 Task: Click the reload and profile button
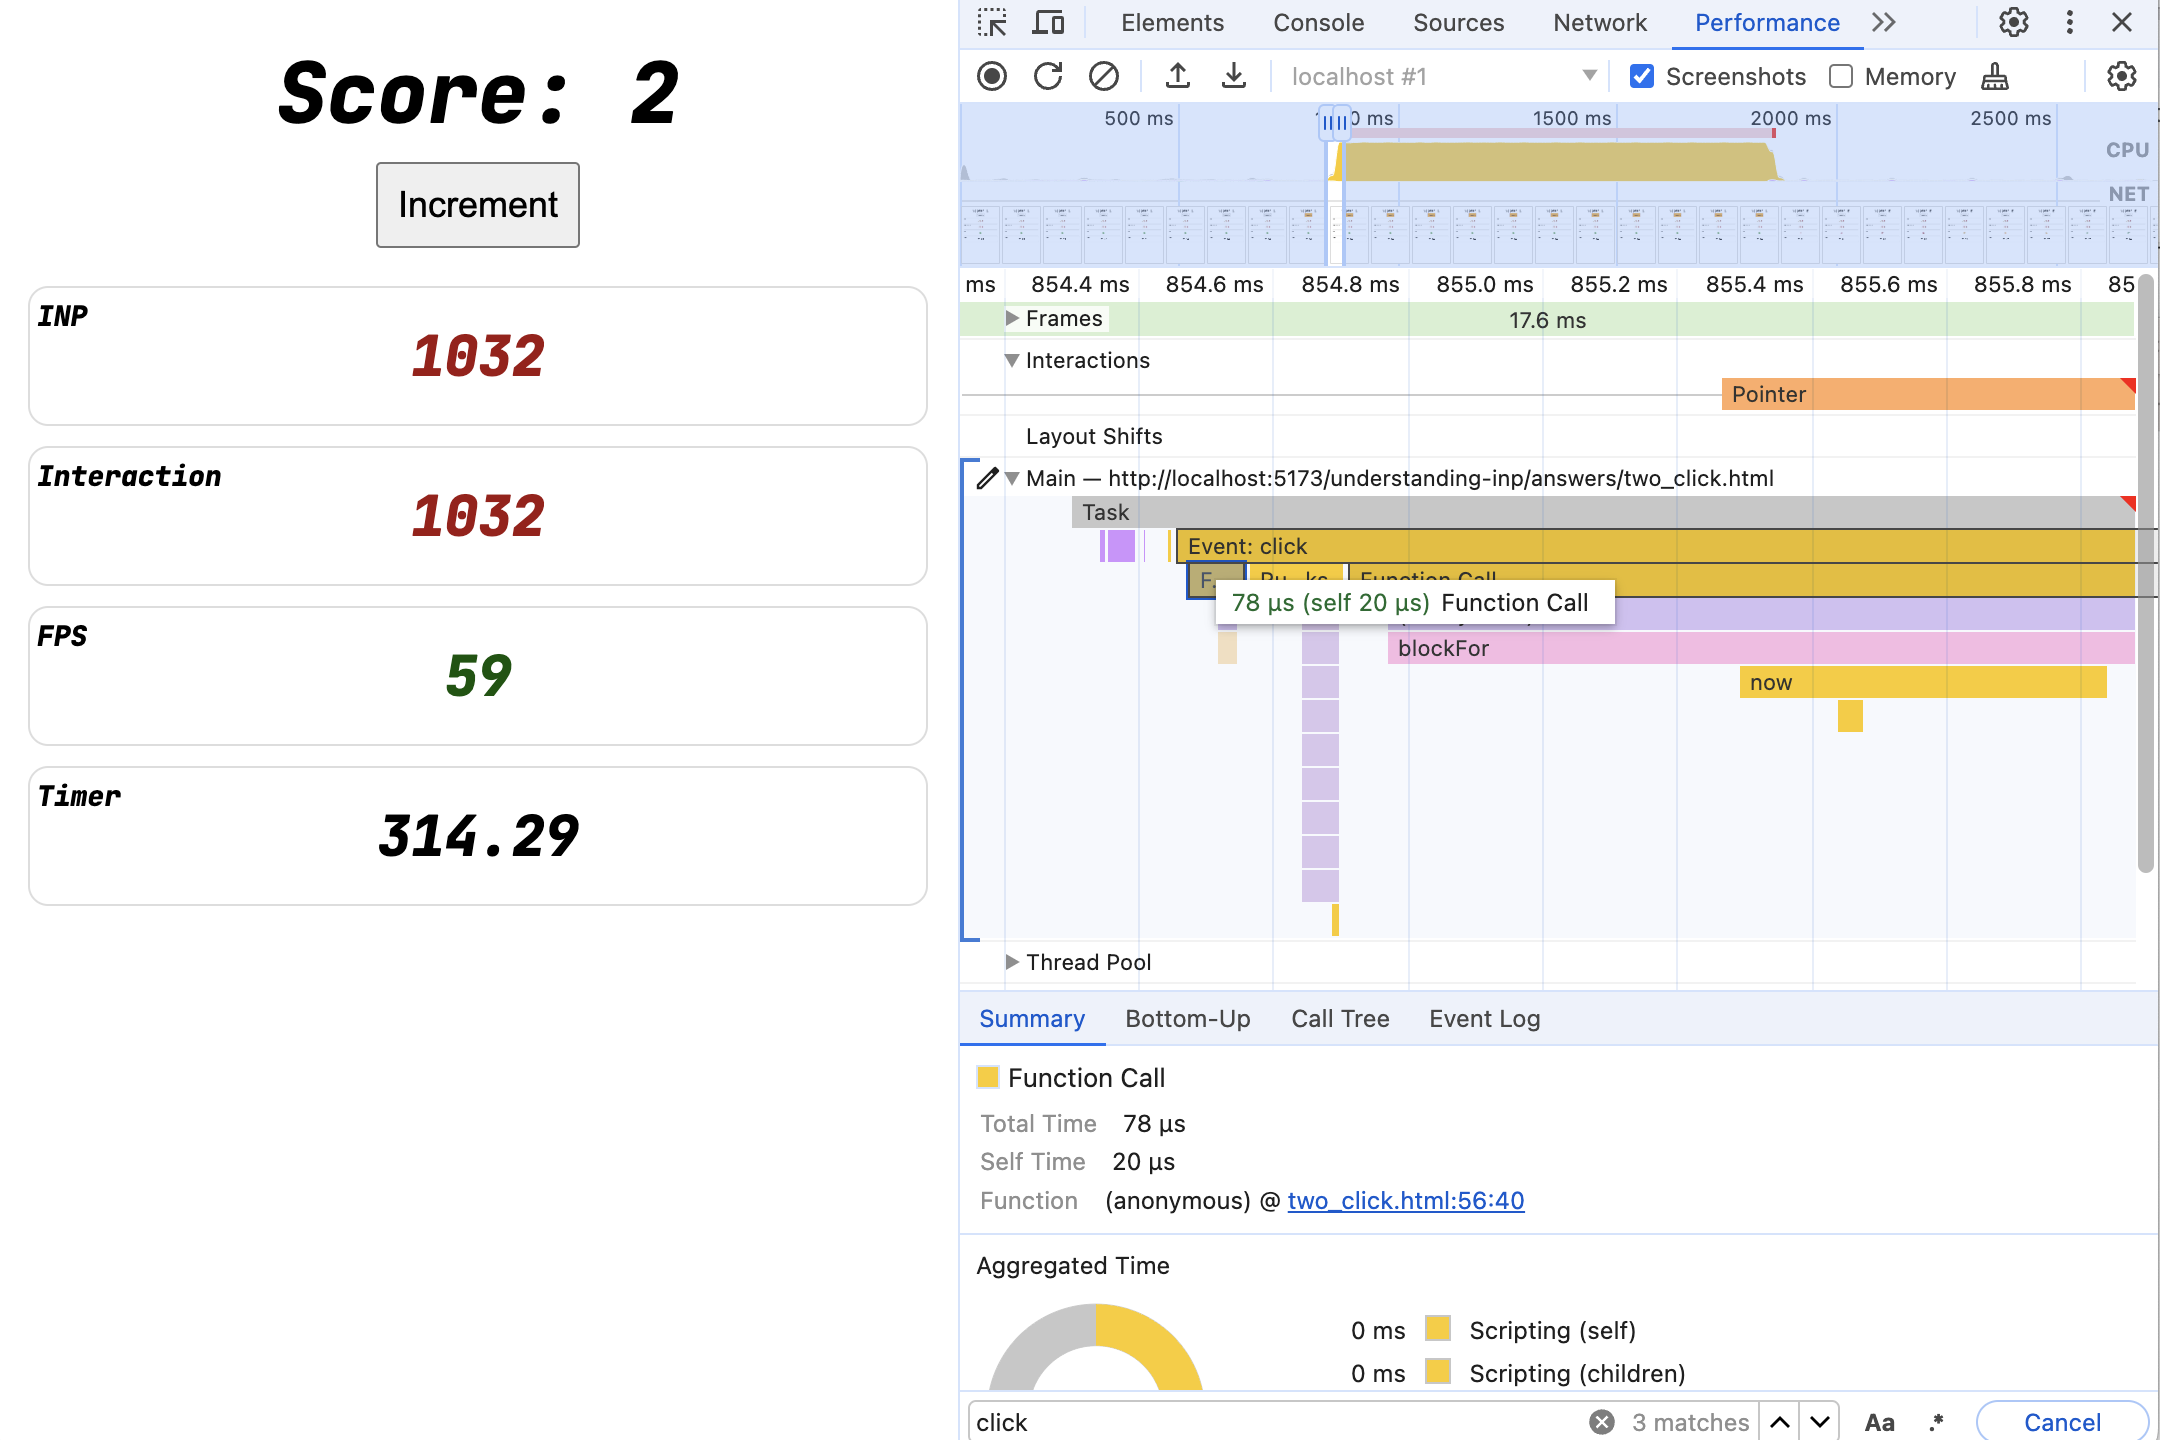pyautogui.click(x=1046, y=76)
